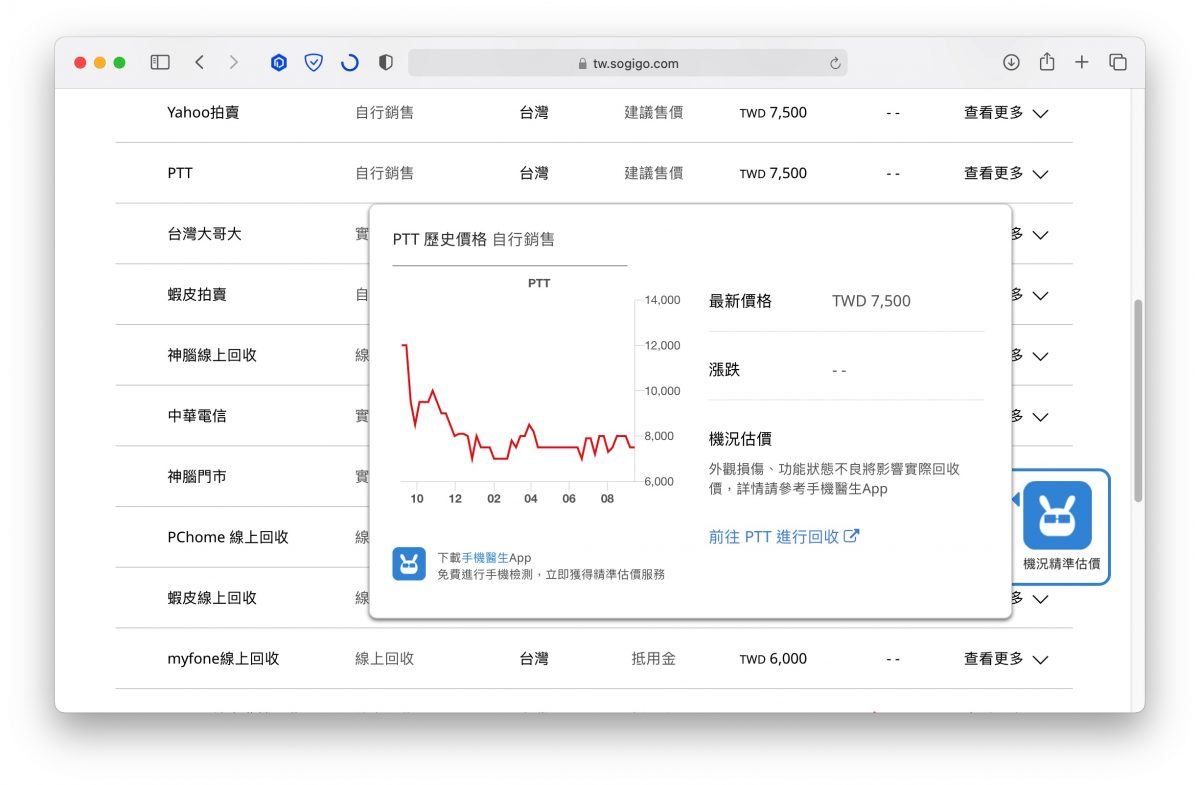Select the 台灣大哥大 row name
Image resolution: width=1200 pixels, height=785 pixels.
pos(204,234)
